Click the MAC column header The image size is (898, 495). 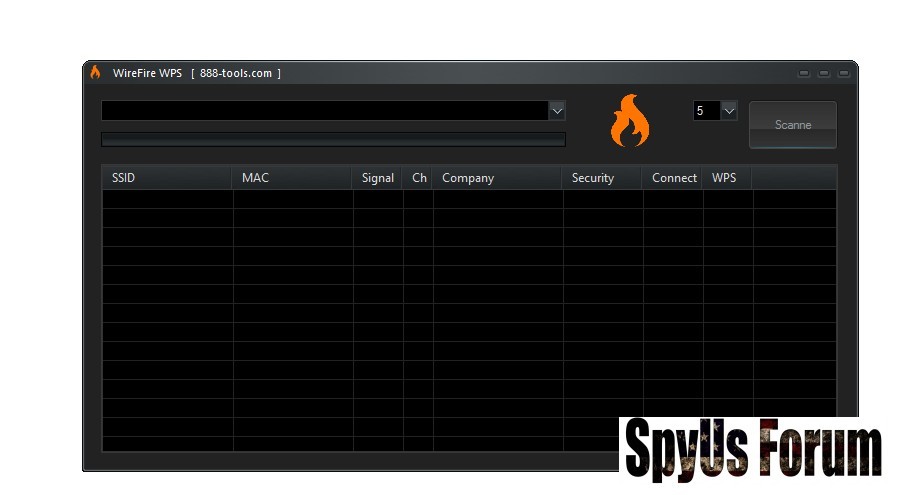tap(292, 178)
